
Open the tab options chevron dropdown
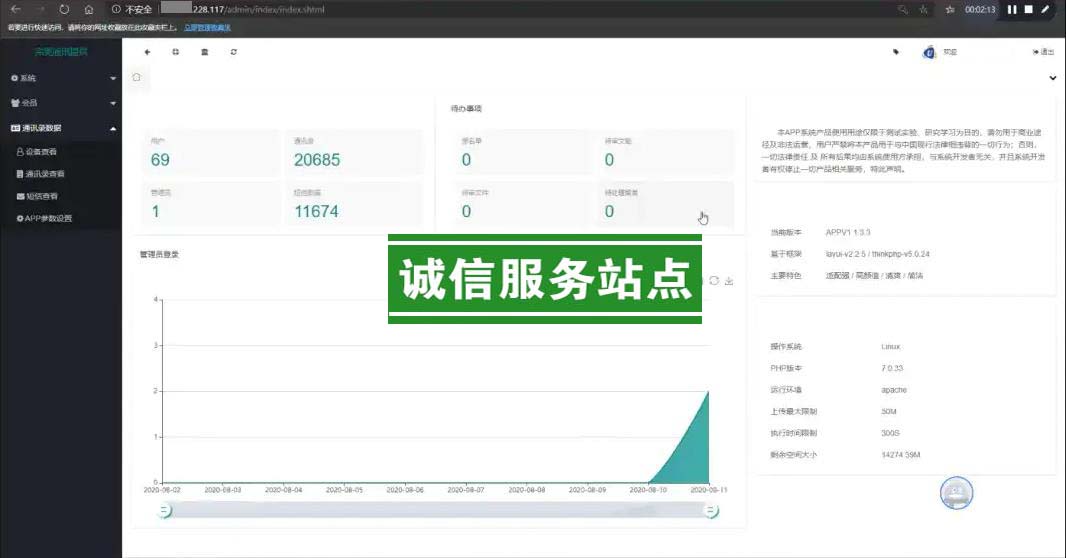[x=1052, y=78]
